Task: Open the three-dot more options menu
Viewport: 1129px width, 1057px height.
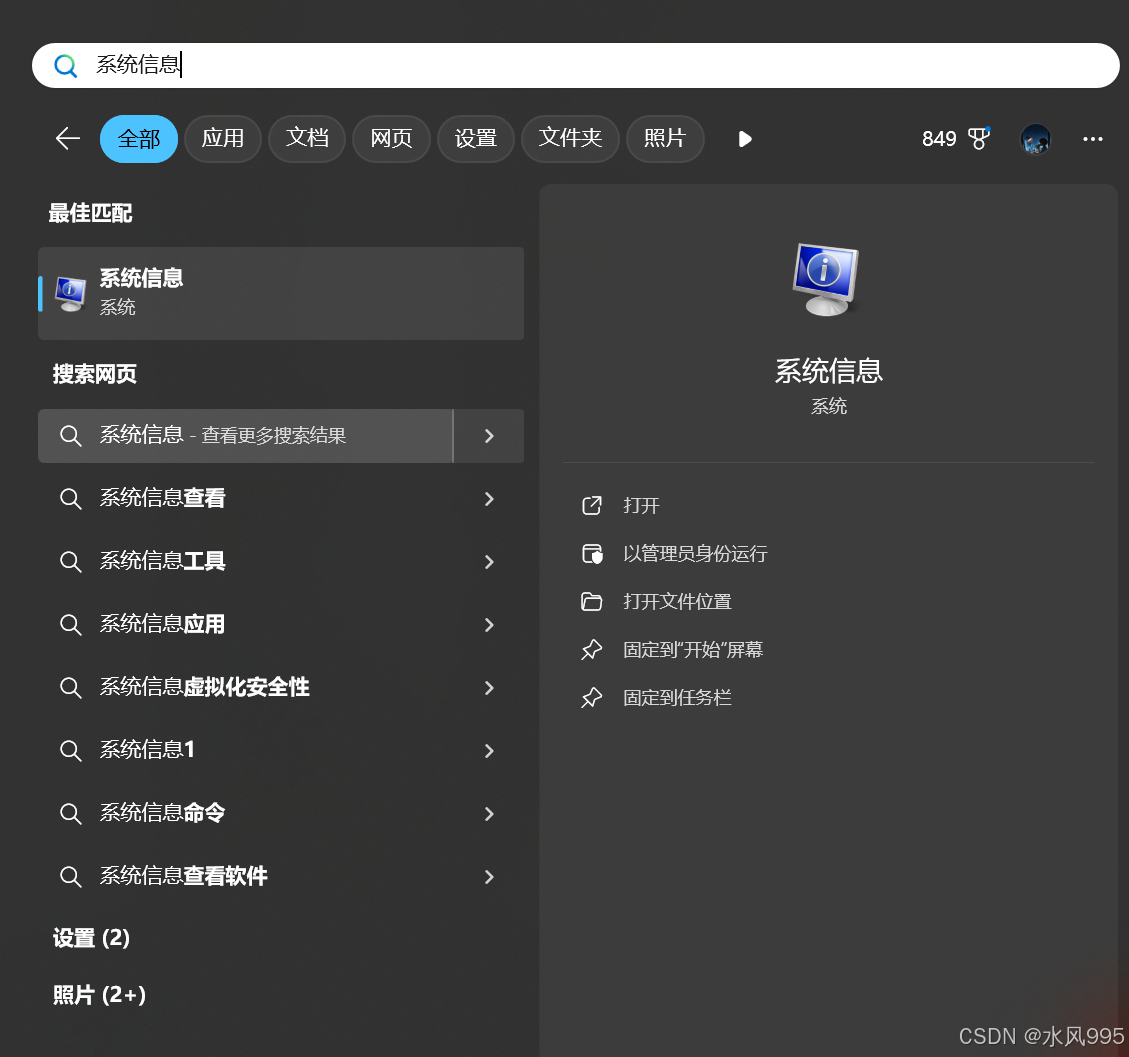Action: pyautogui.click(x=1092, y=139)
